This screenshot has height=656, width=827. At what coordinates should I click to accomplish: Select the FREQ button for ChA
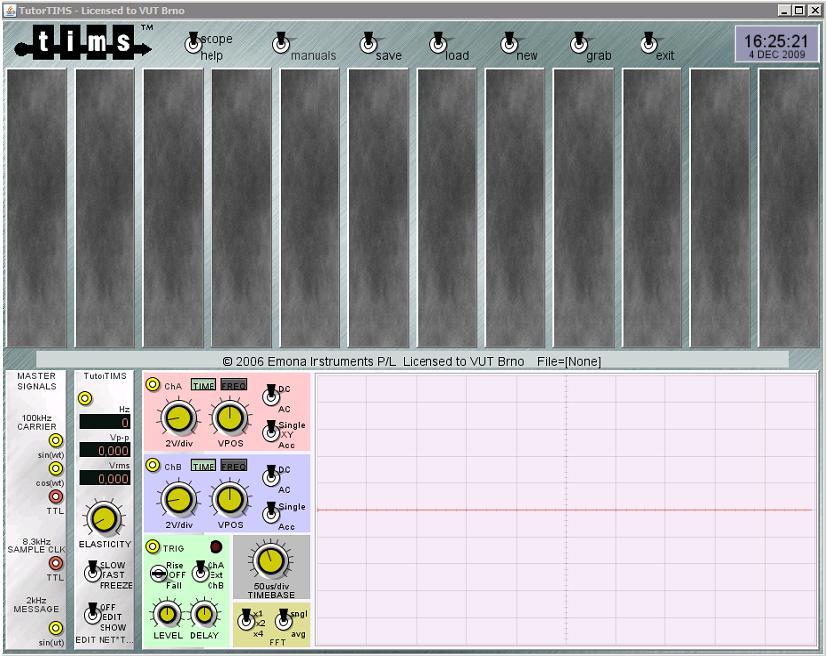click(234, 385)
